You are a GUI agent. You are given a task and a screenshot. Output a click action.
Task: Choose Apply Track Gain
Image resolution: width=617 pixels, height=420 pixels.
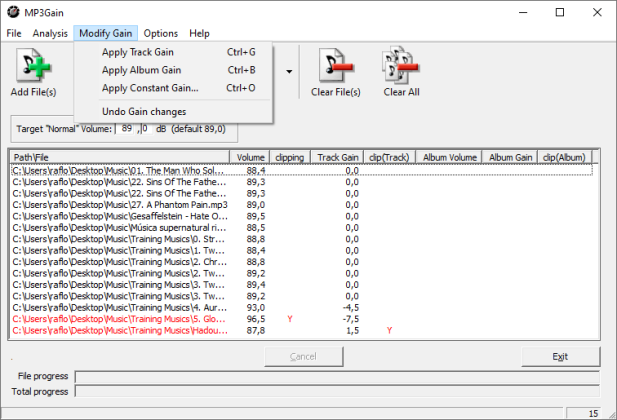point(173,52)
